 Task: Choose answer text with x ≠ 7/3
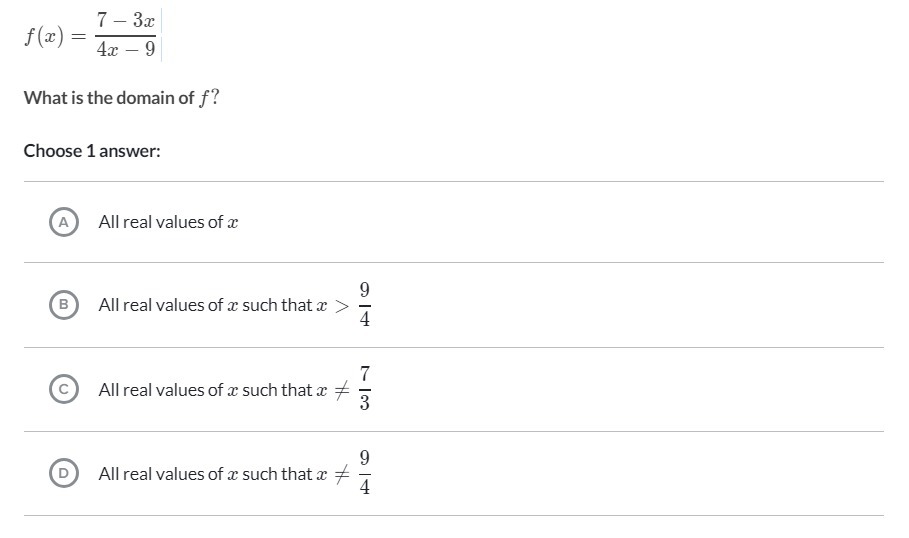(235, 389)
